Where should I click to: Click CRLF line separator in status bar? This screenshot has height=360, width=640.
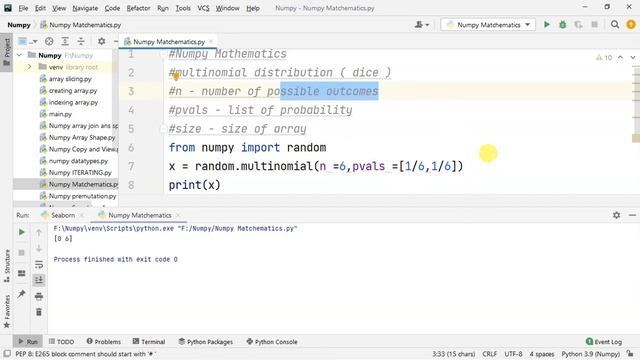[x=490, y=354]
